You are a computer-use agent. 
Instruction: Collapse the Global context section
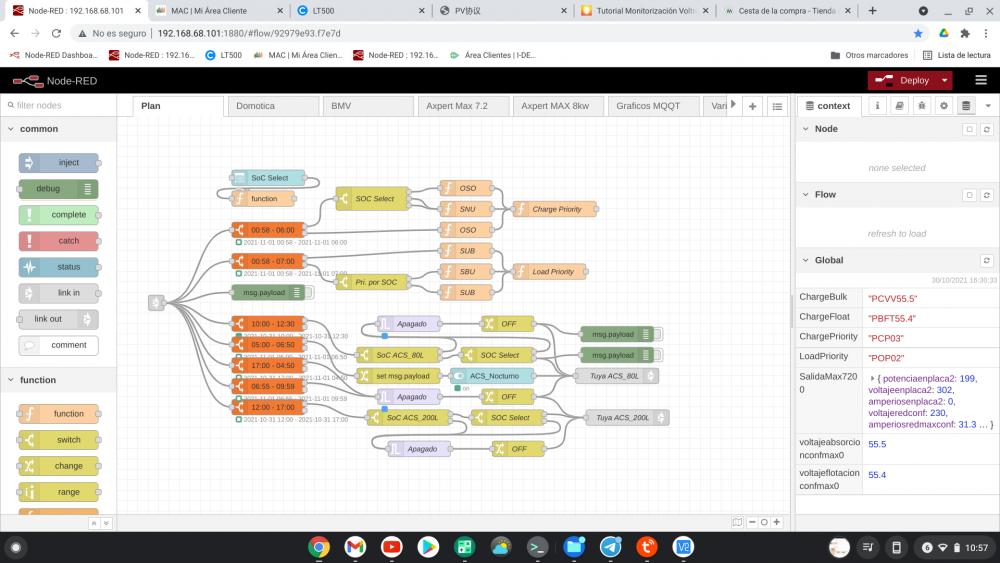[806, 260]
